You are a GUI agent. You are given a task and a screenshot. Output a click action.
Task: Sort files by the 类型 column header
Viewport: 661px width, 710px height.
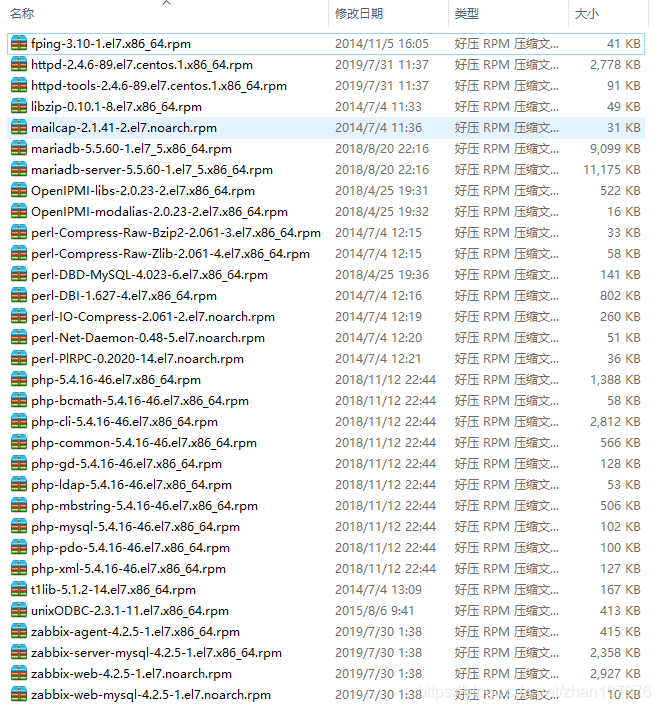coord(467,14)
